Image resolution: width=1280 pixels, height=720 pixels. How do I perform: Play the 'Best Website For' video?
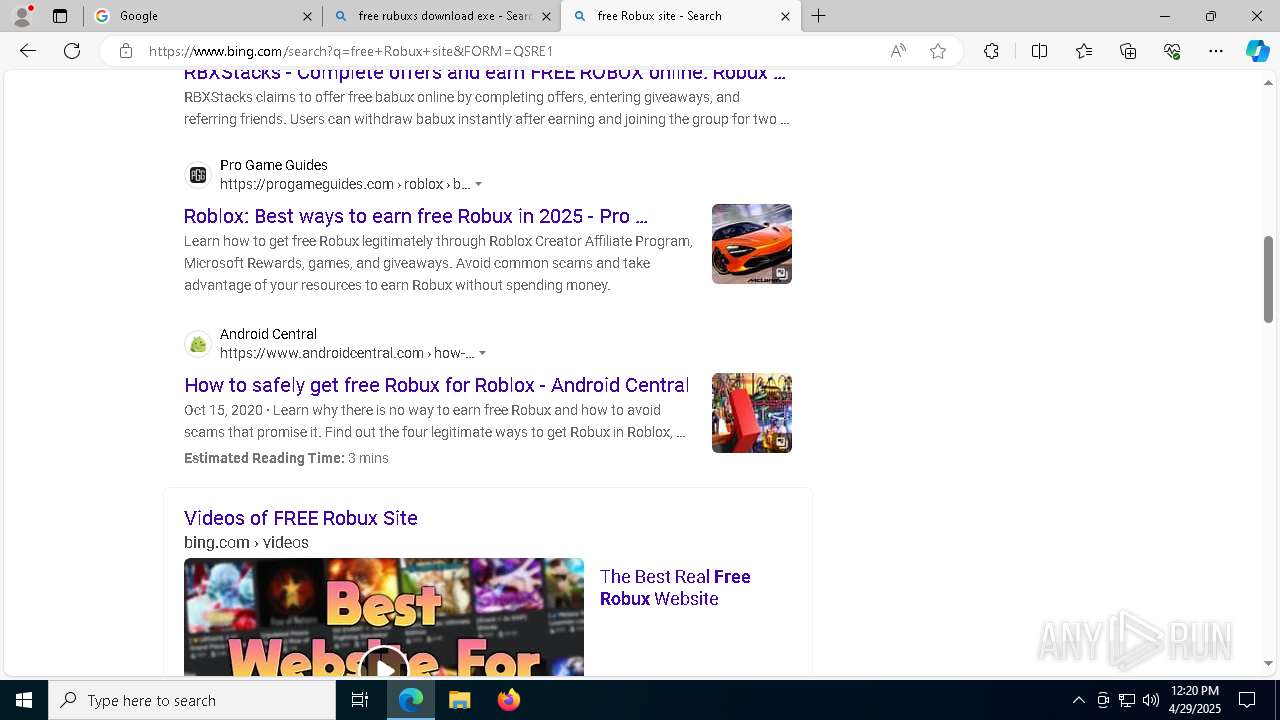pyautogui.click(x=384, y=616)
